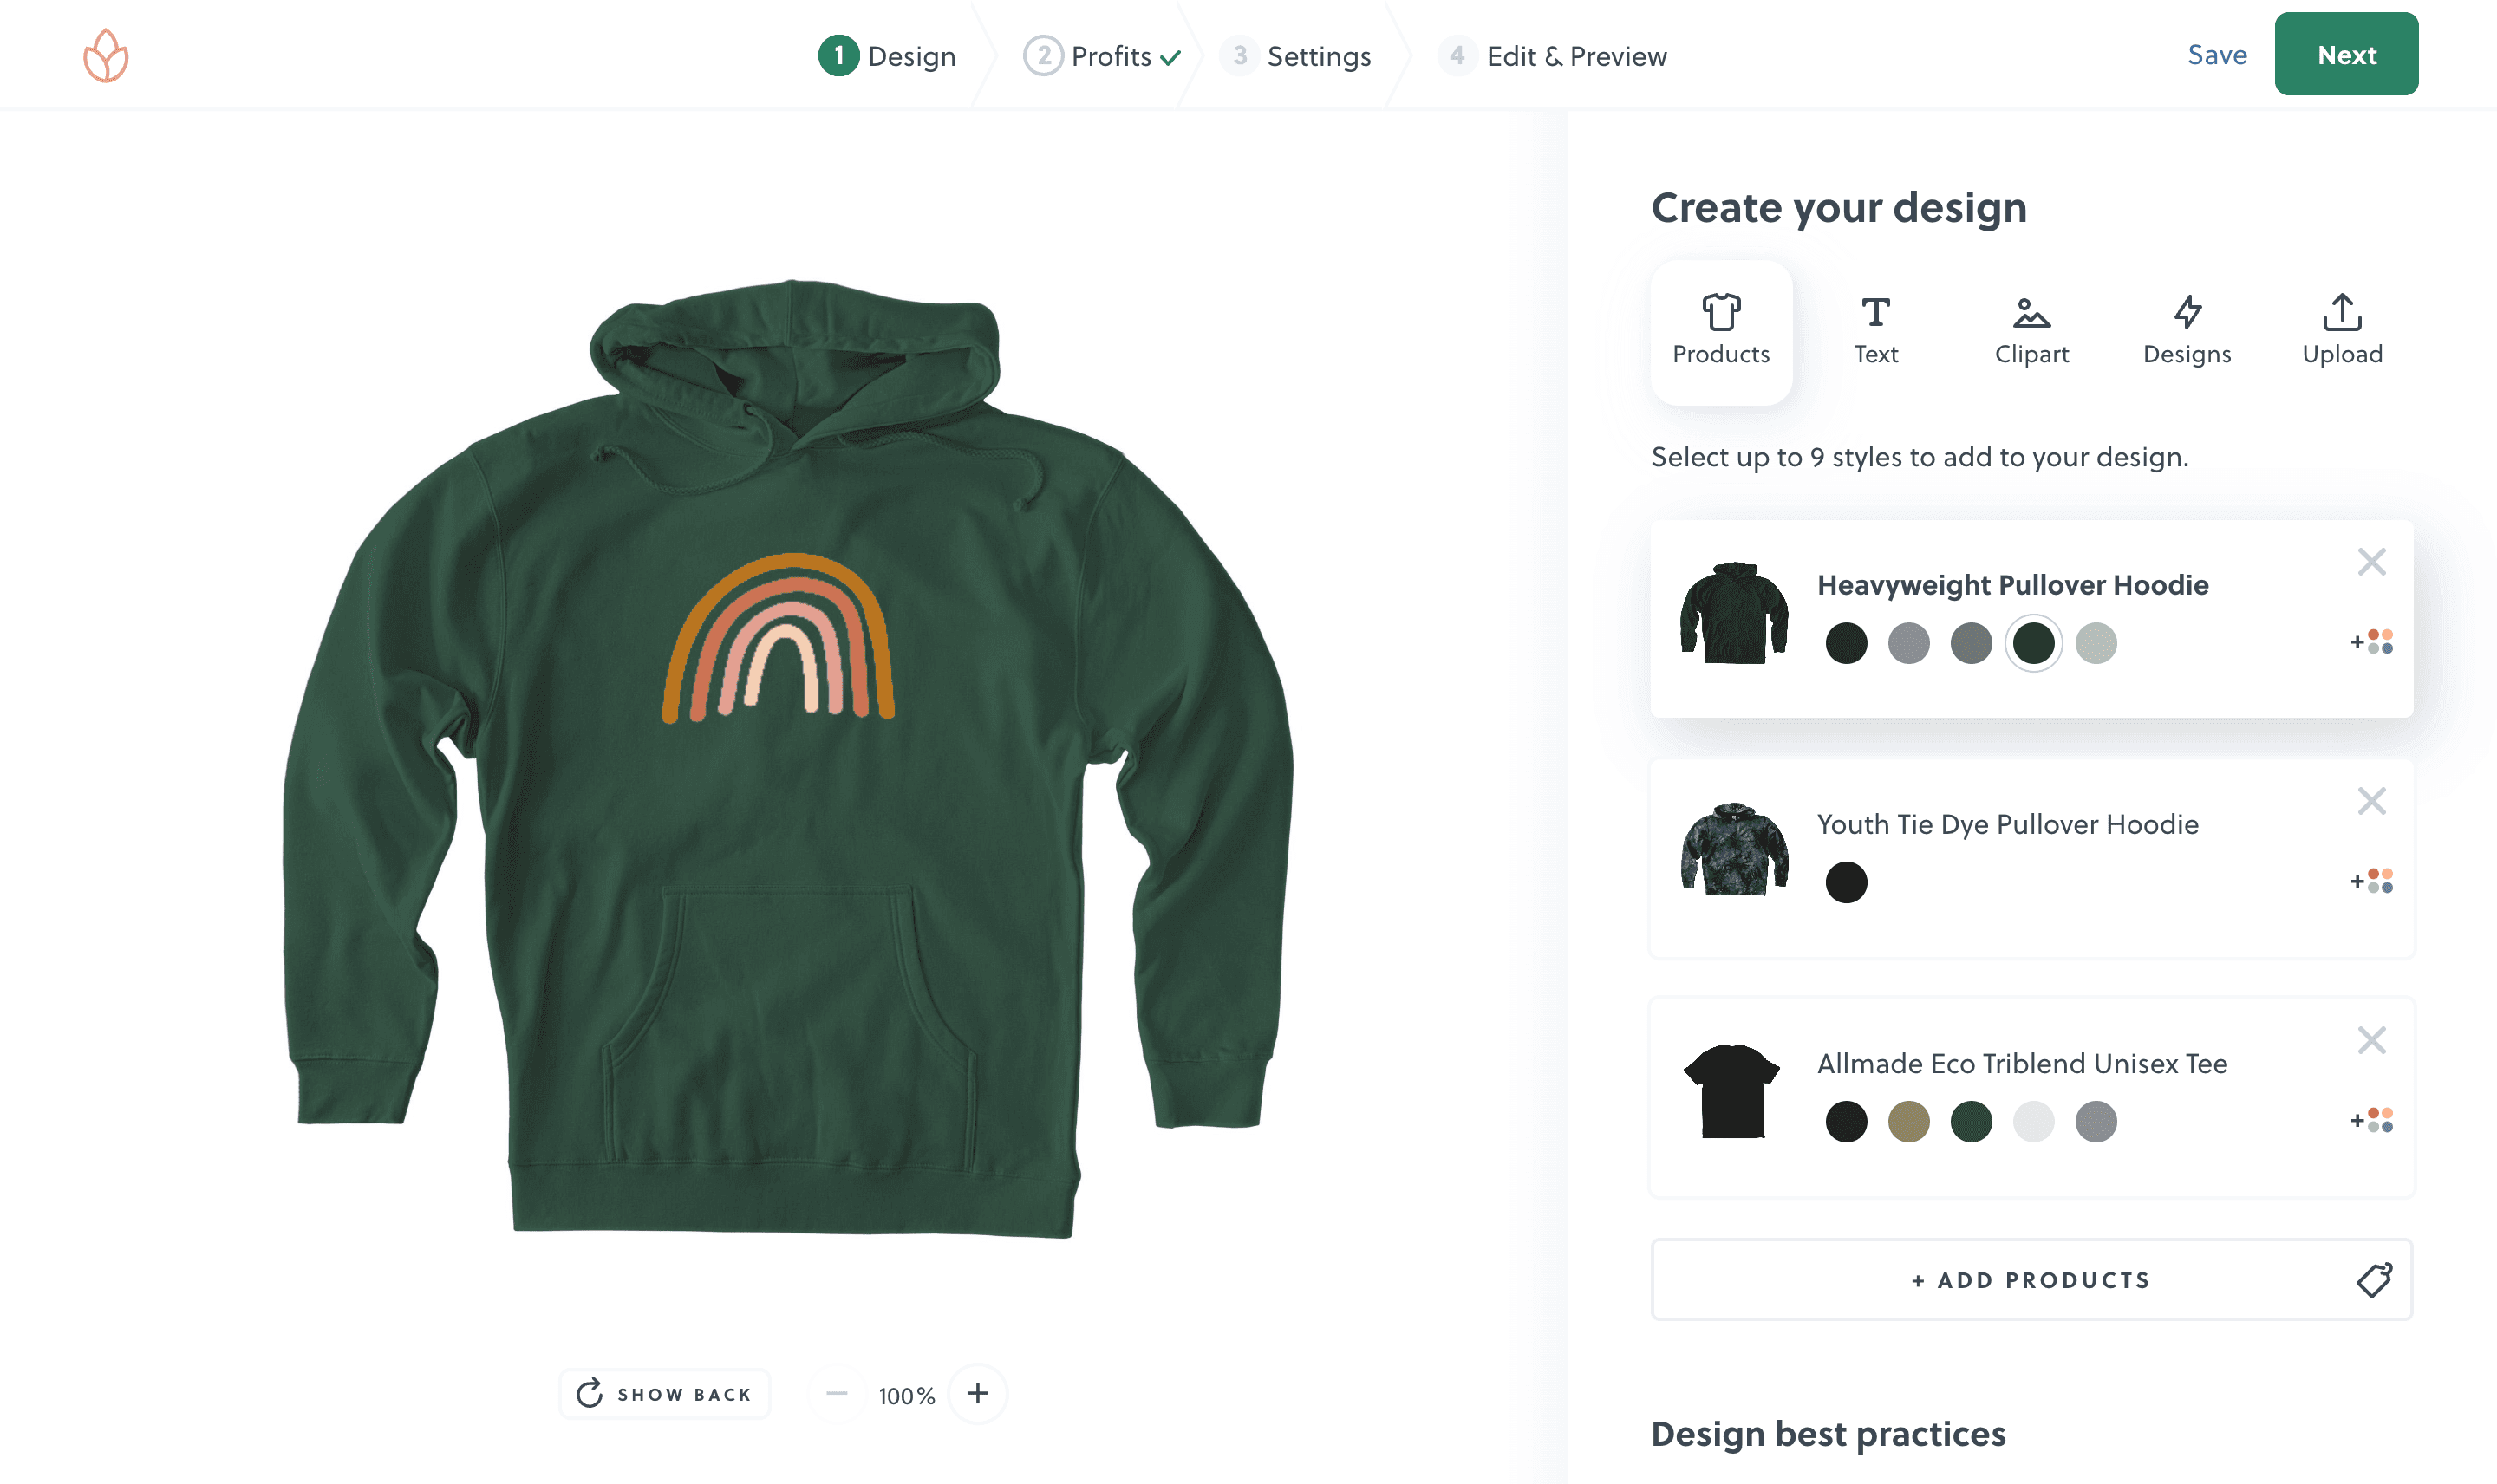Open the Text tool
Screen dimensions: 2497x1484
click(x=1875, y=332)
